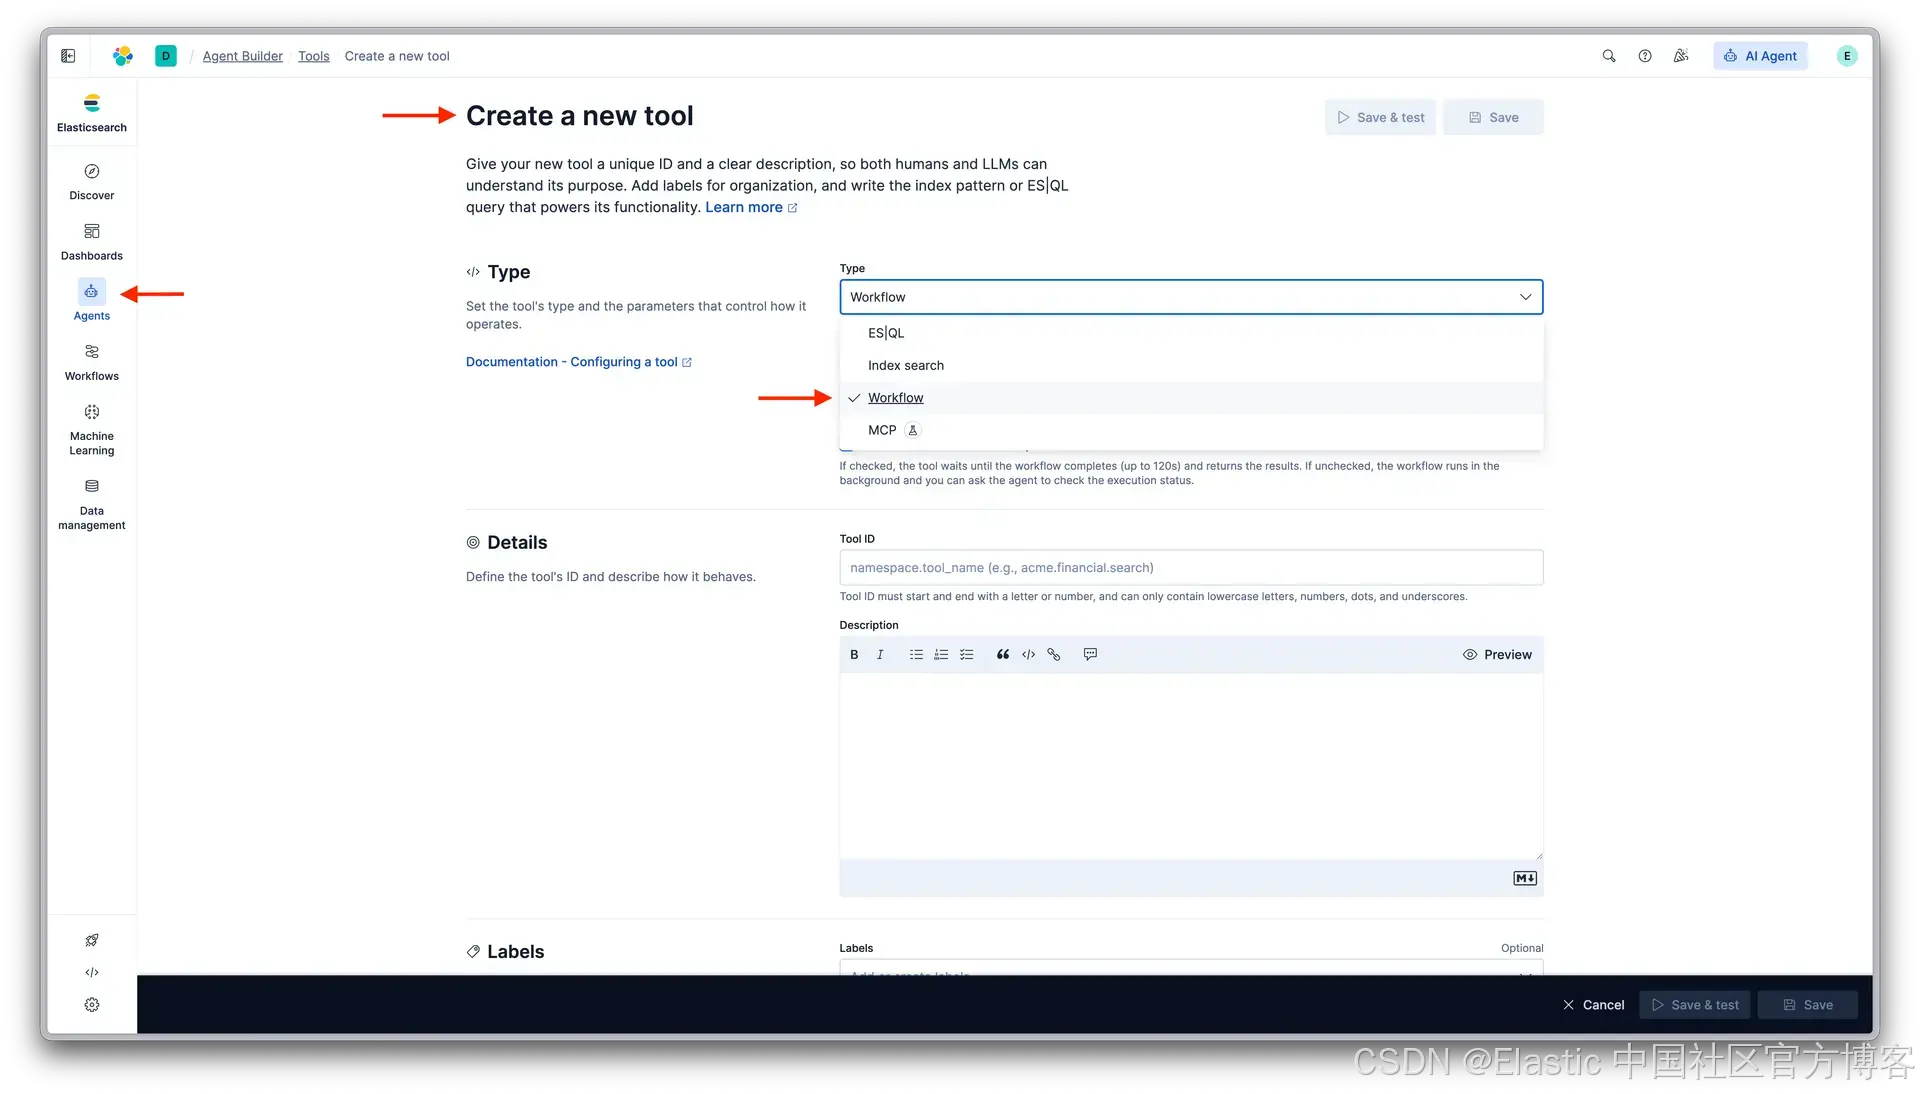Click Cancel in the bottom bar
Screen dimensions: 1920x1094
tap(1593, 1005)
